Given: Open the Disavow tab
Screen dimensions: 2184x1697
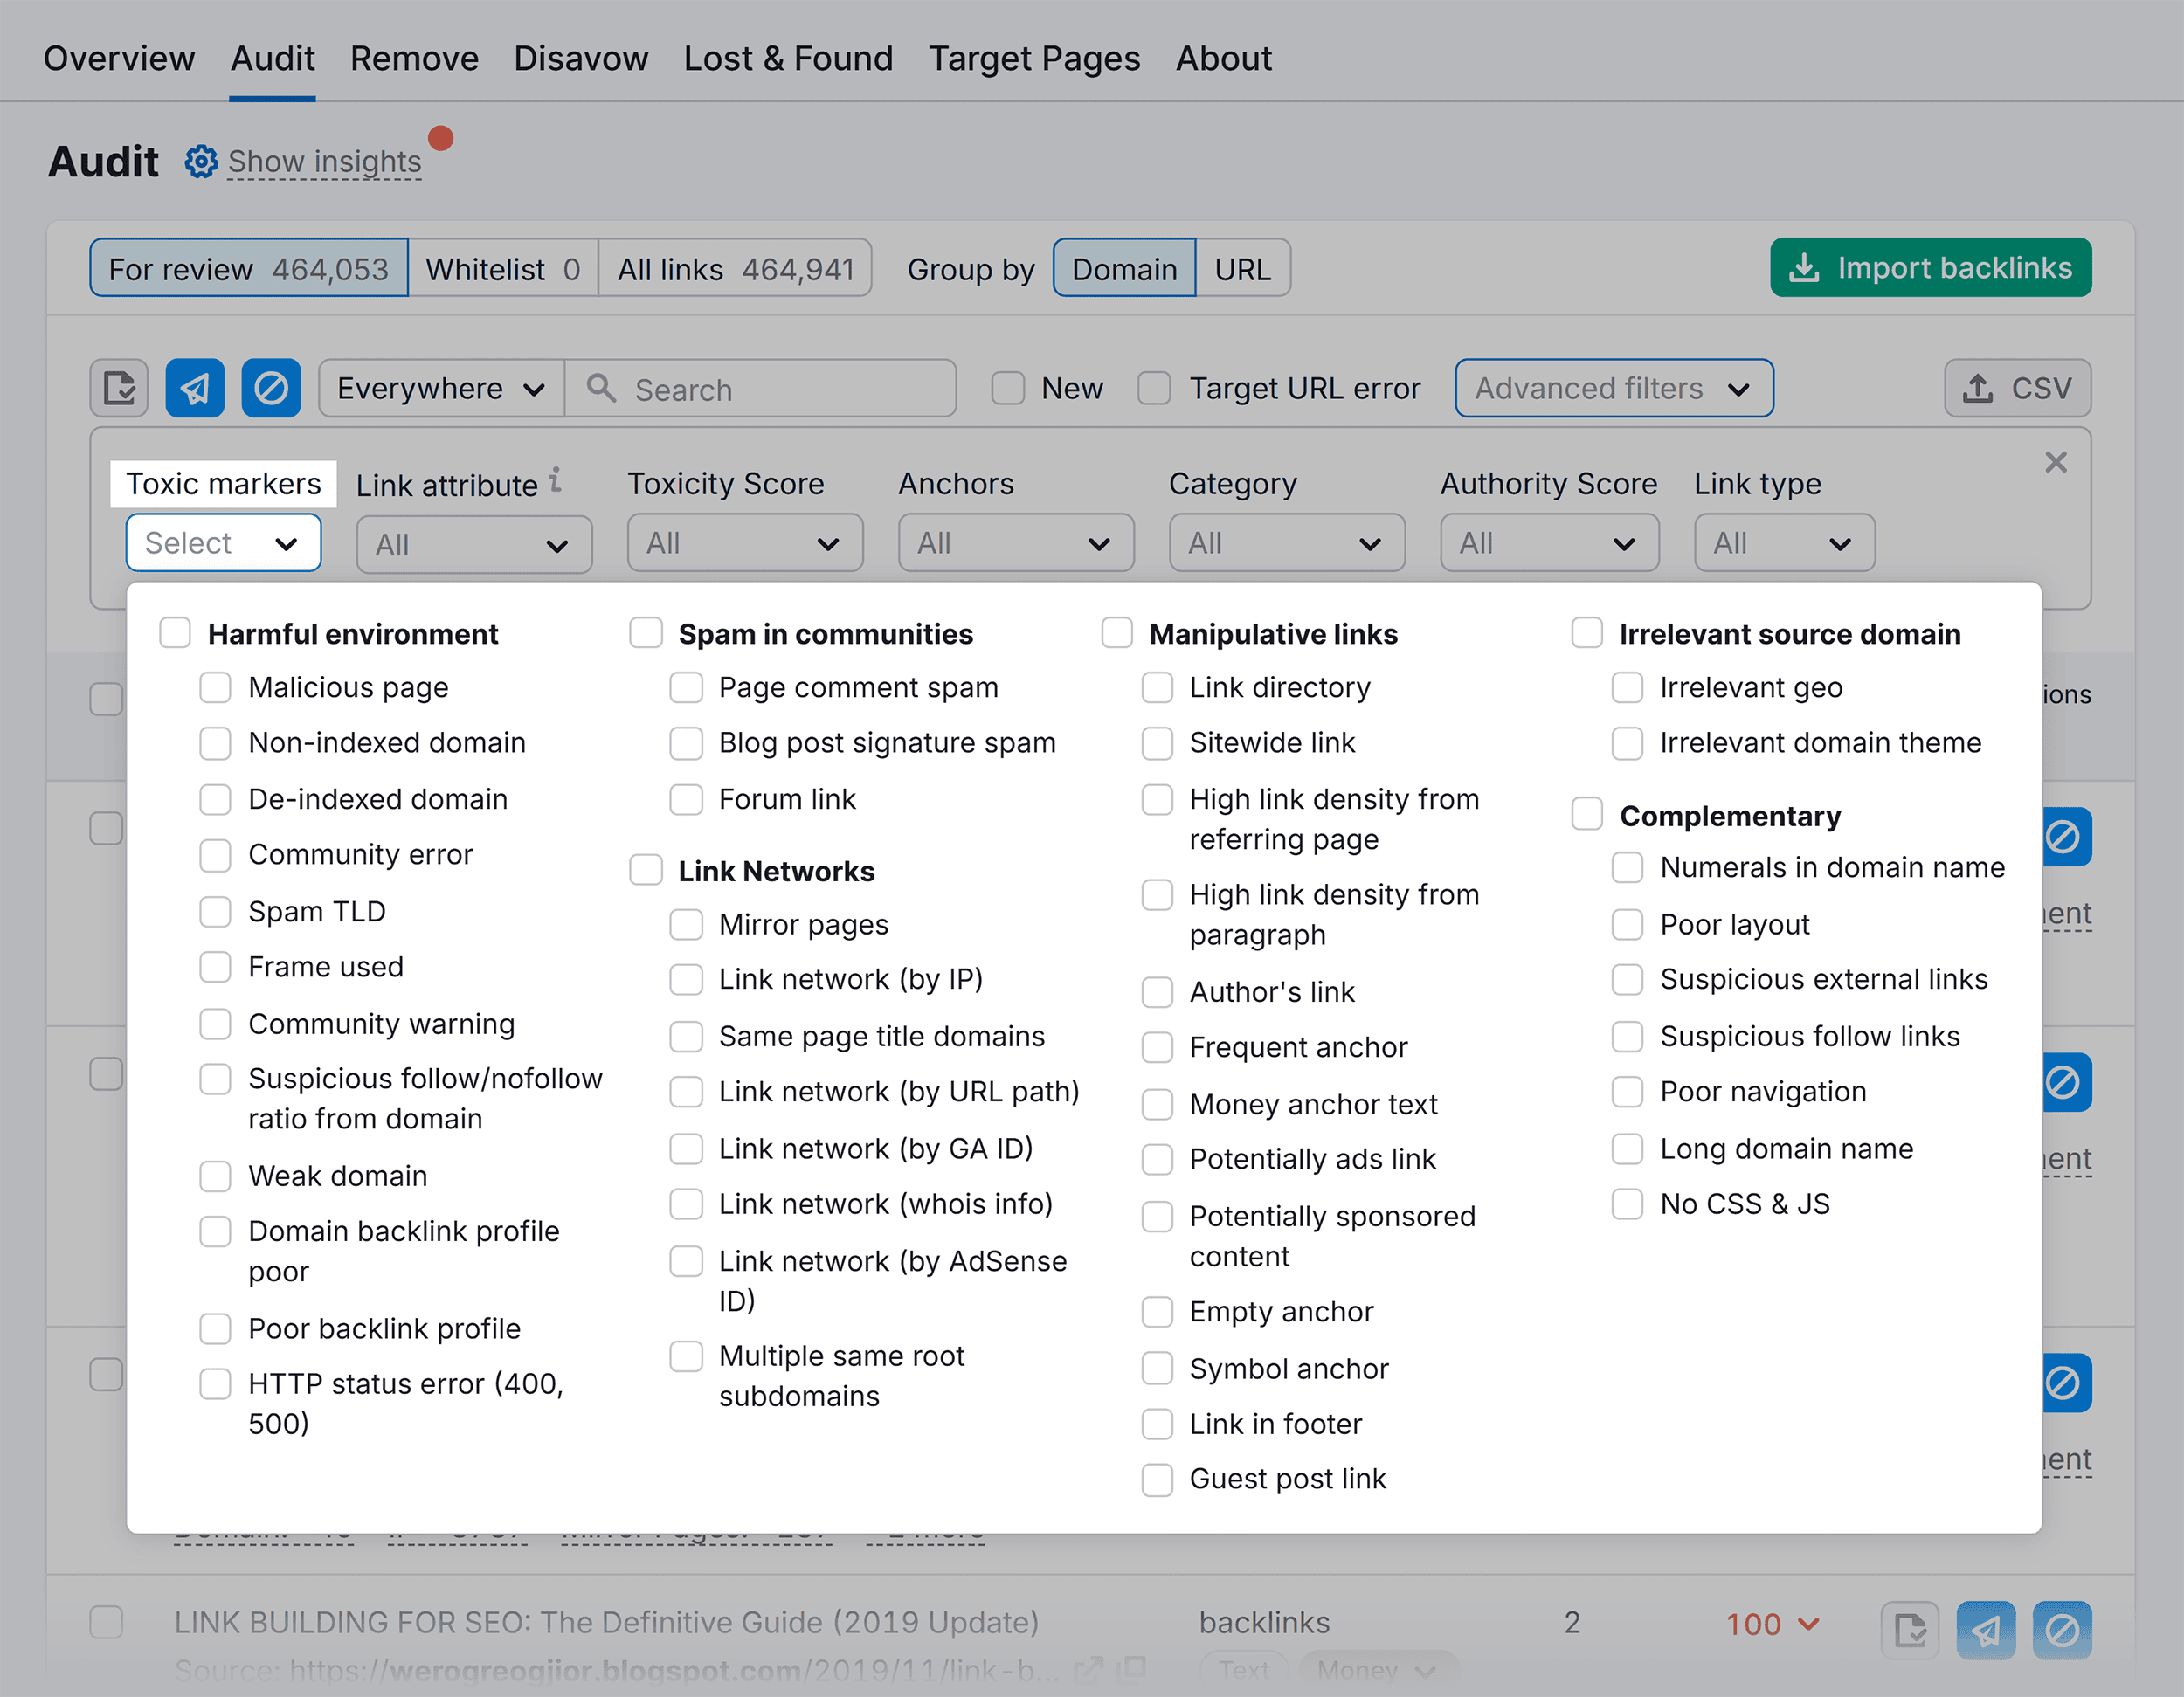Looking at the screenshot, I should [581, 58].
